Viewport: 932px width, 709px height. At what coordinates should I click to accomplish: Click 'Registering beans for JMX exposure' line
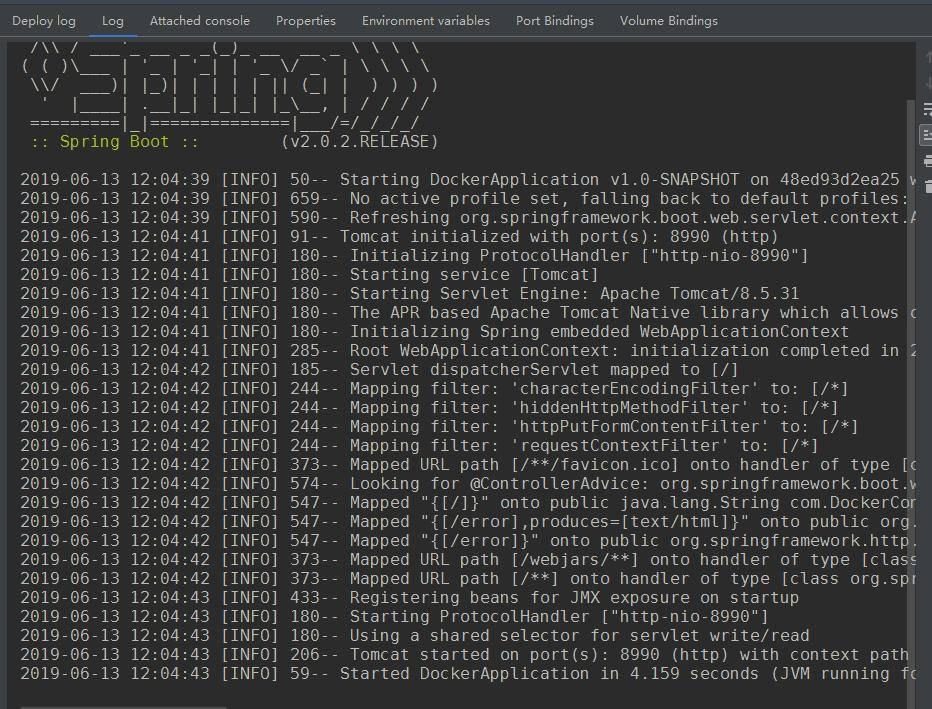(410, 598)
